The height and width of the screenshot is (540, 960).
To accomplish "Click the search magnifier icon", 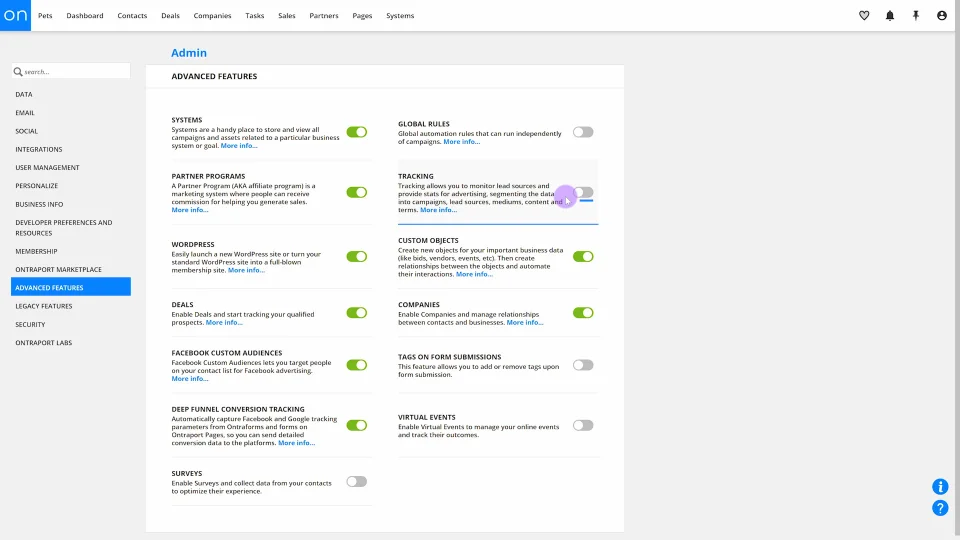I will click(18, 72).
